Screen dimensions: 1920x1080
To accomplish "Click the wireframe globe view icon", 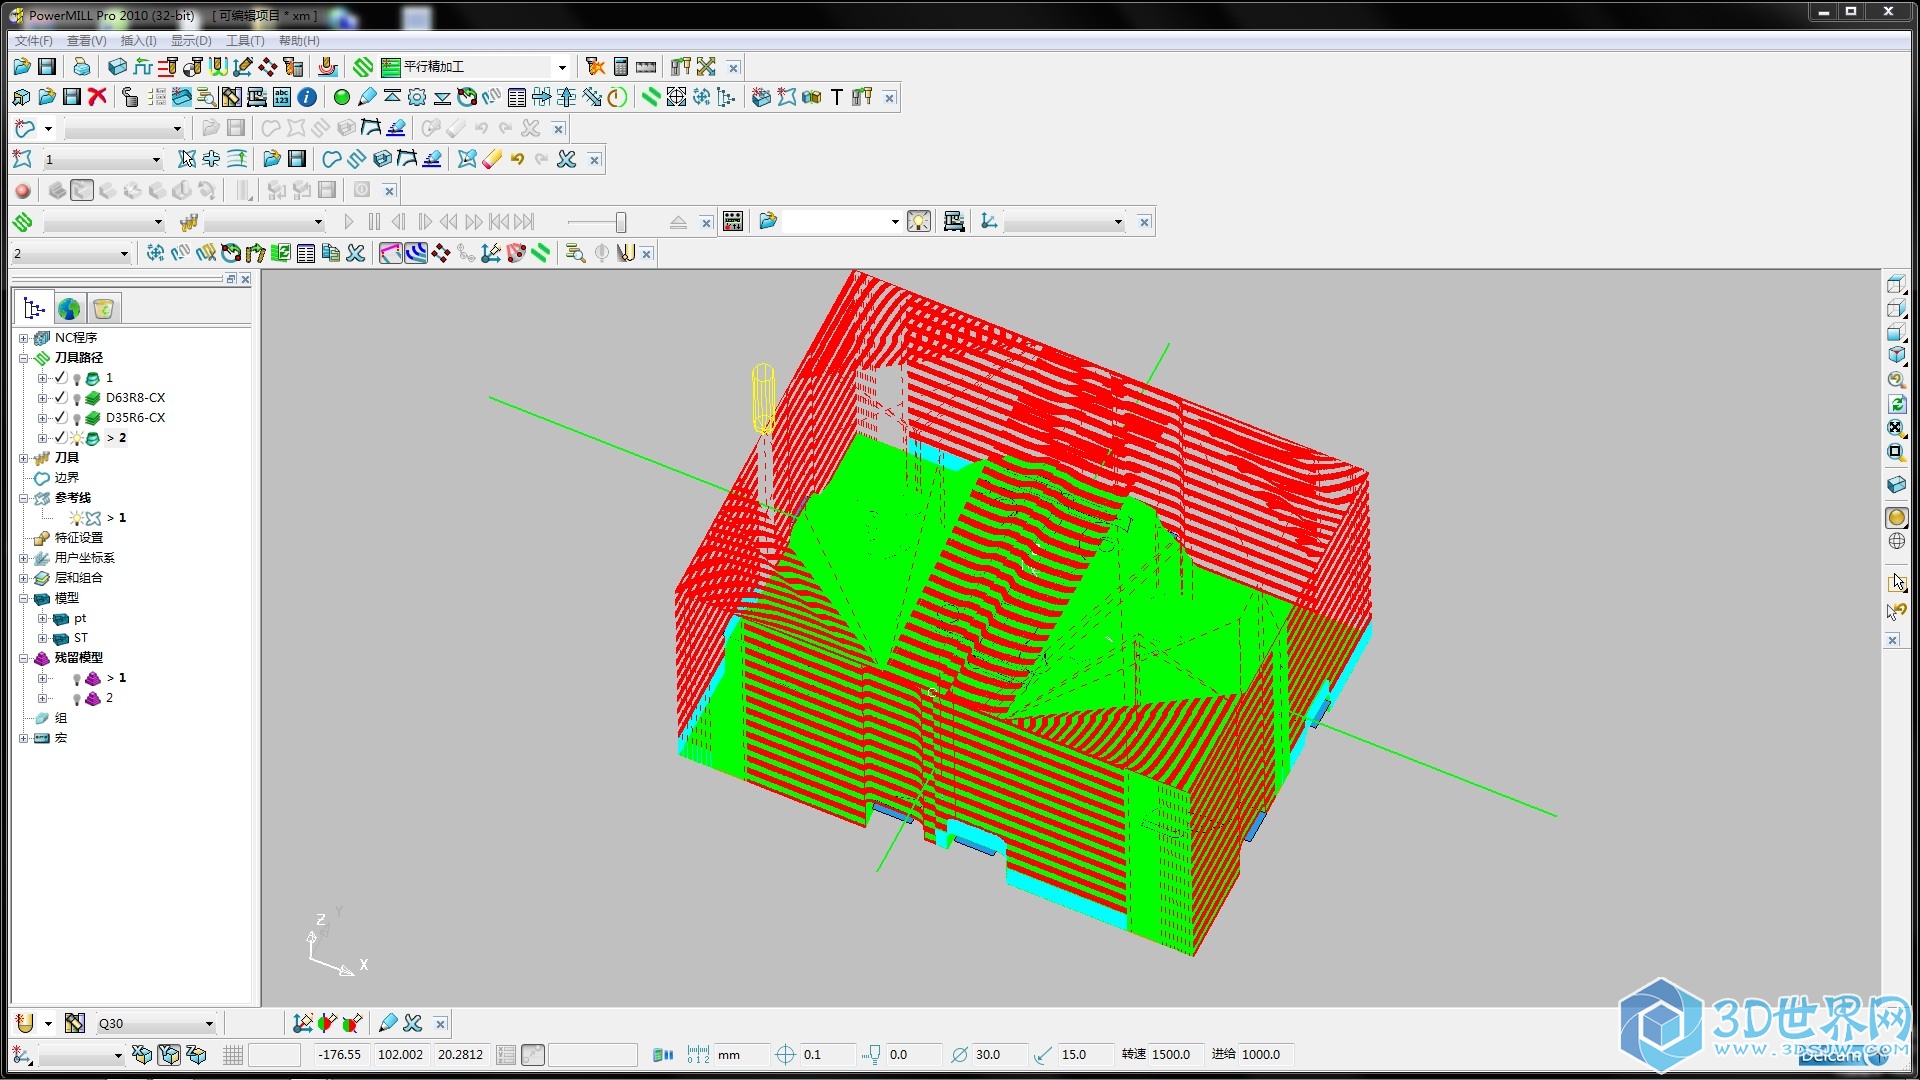I will click(x=1896, y=542).
